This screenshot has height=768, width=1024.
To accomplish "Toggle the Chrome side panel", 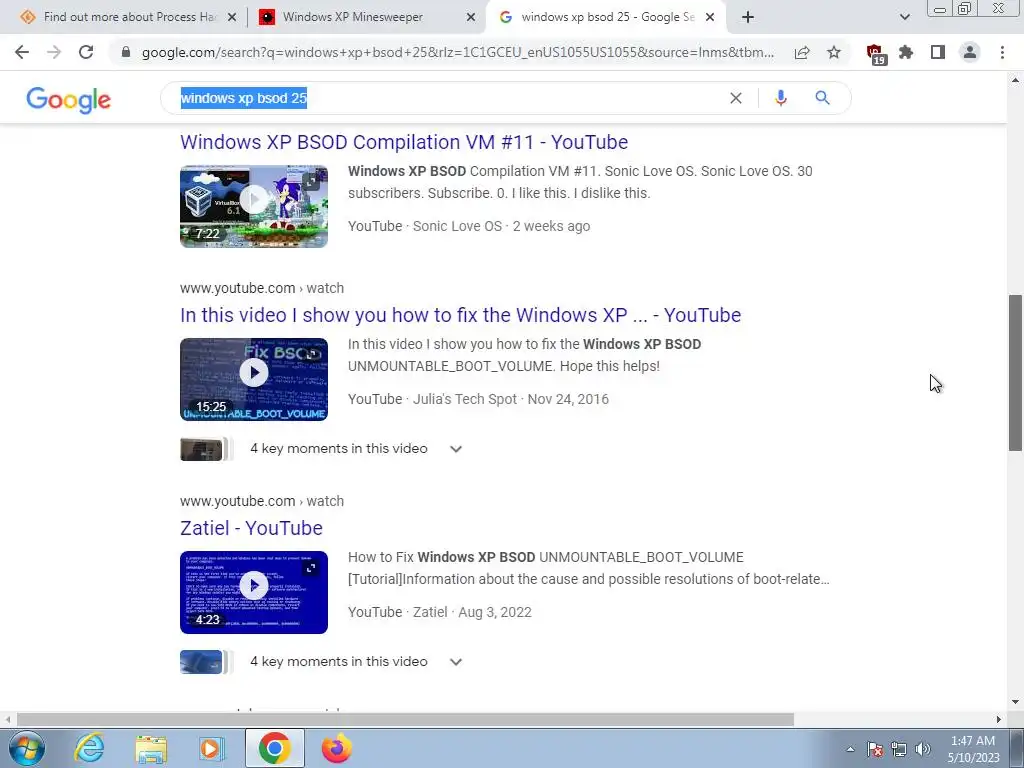I will click(938, 52).
